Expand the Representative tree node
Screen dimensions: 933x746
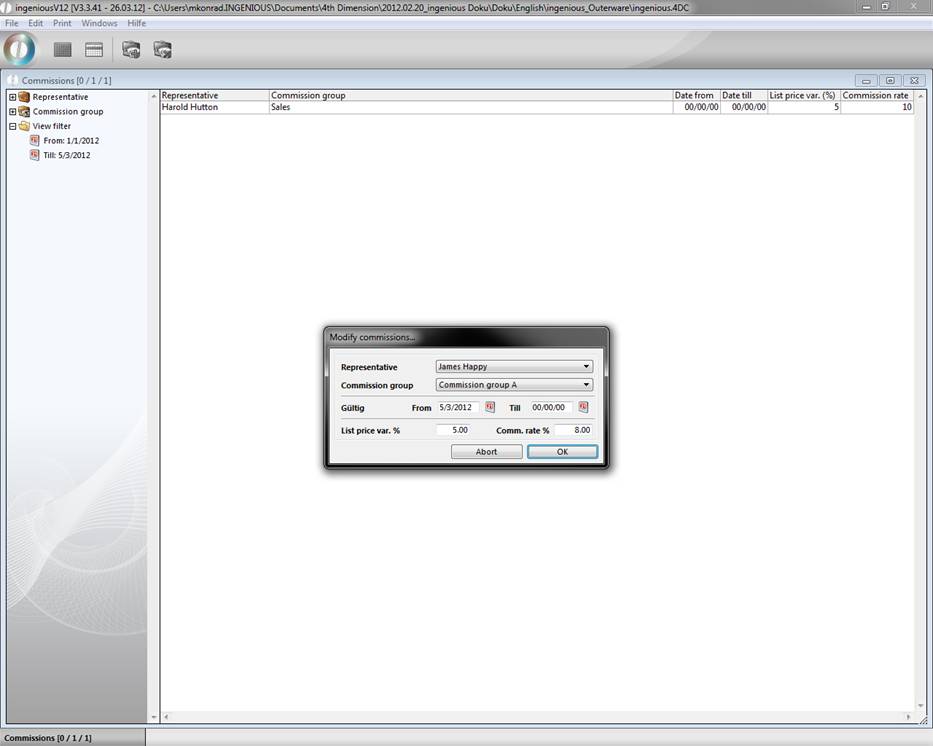pyautogui.click(x=12, y=97)
